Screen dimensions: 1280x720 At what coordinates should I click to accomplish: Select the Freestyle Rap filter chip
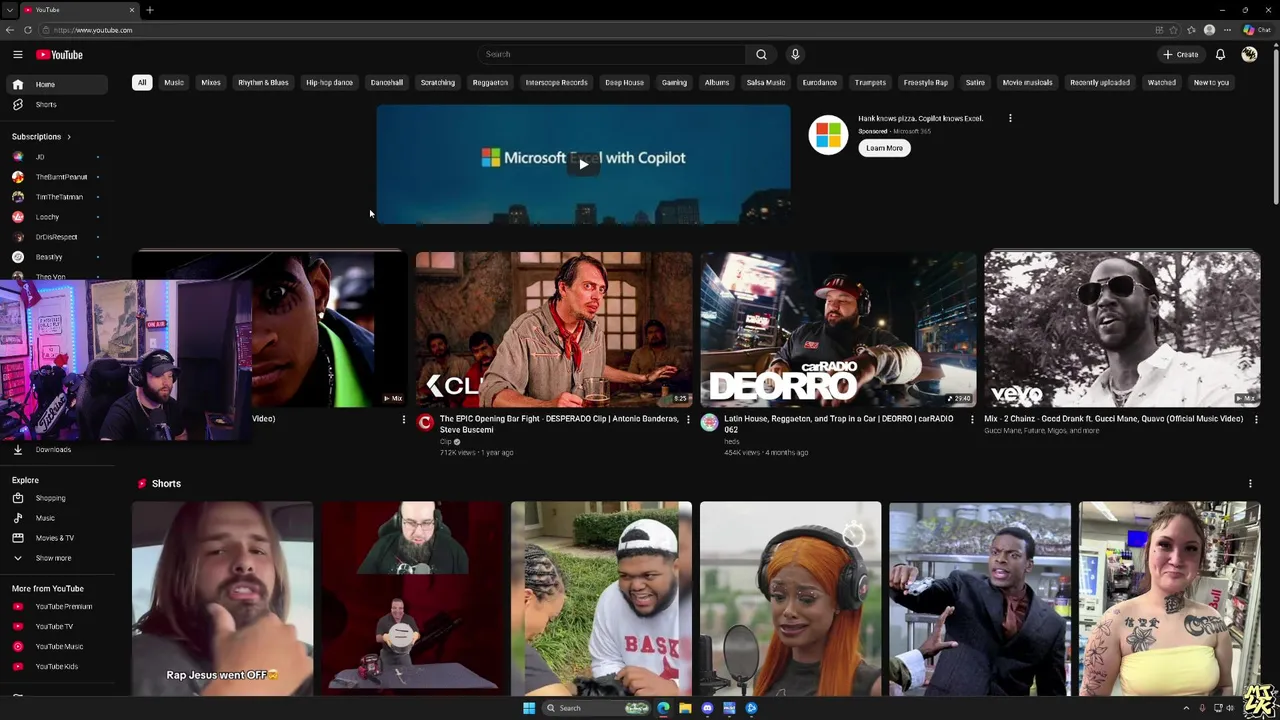tap(926, 82)
